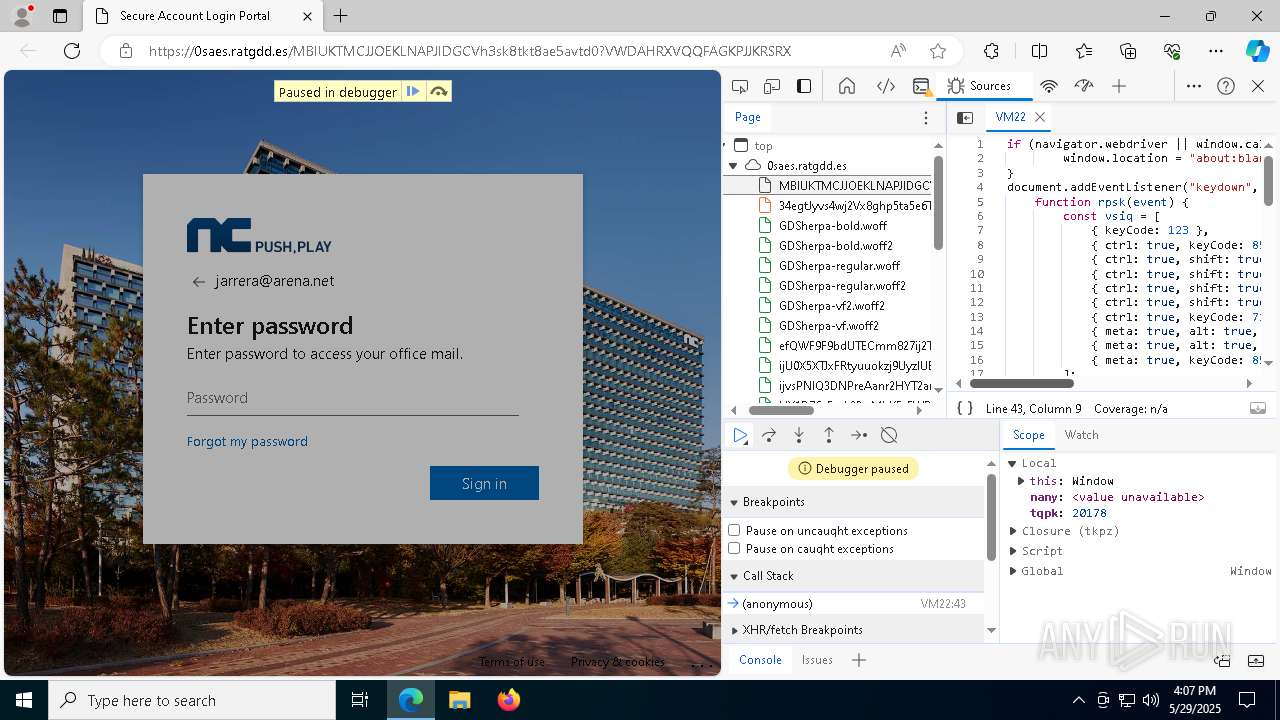Click Step out of current function

829,435
